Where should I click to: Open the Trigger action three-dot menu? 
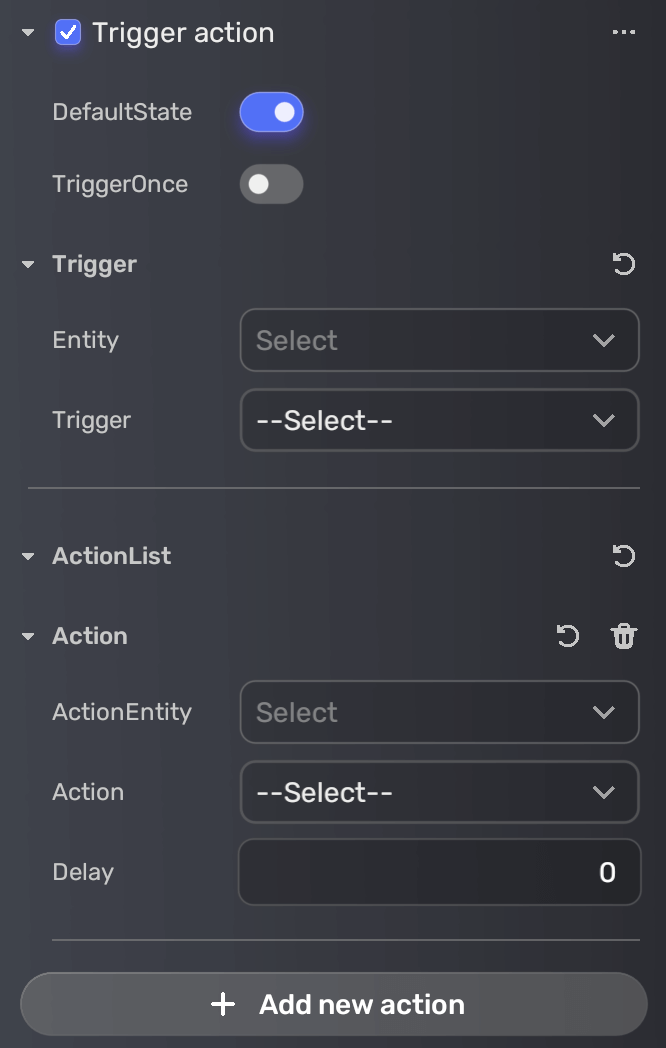click(x=623, y=33)
